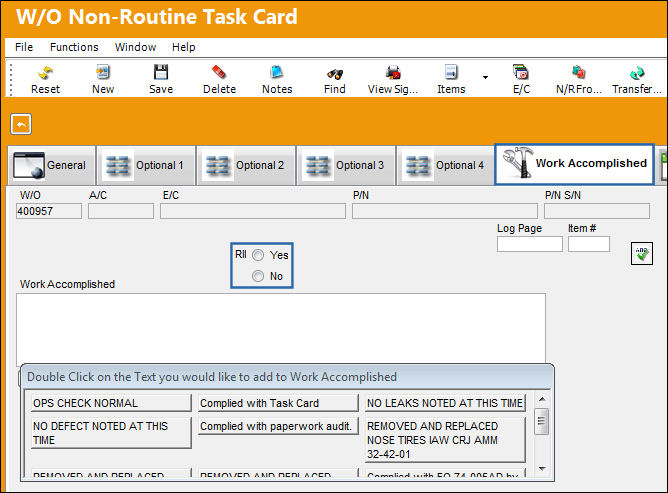The height and width of the screenshot is (493, 668).
Task: Click inside the Work Accomplished text area
Action: (x=281, y=328)
